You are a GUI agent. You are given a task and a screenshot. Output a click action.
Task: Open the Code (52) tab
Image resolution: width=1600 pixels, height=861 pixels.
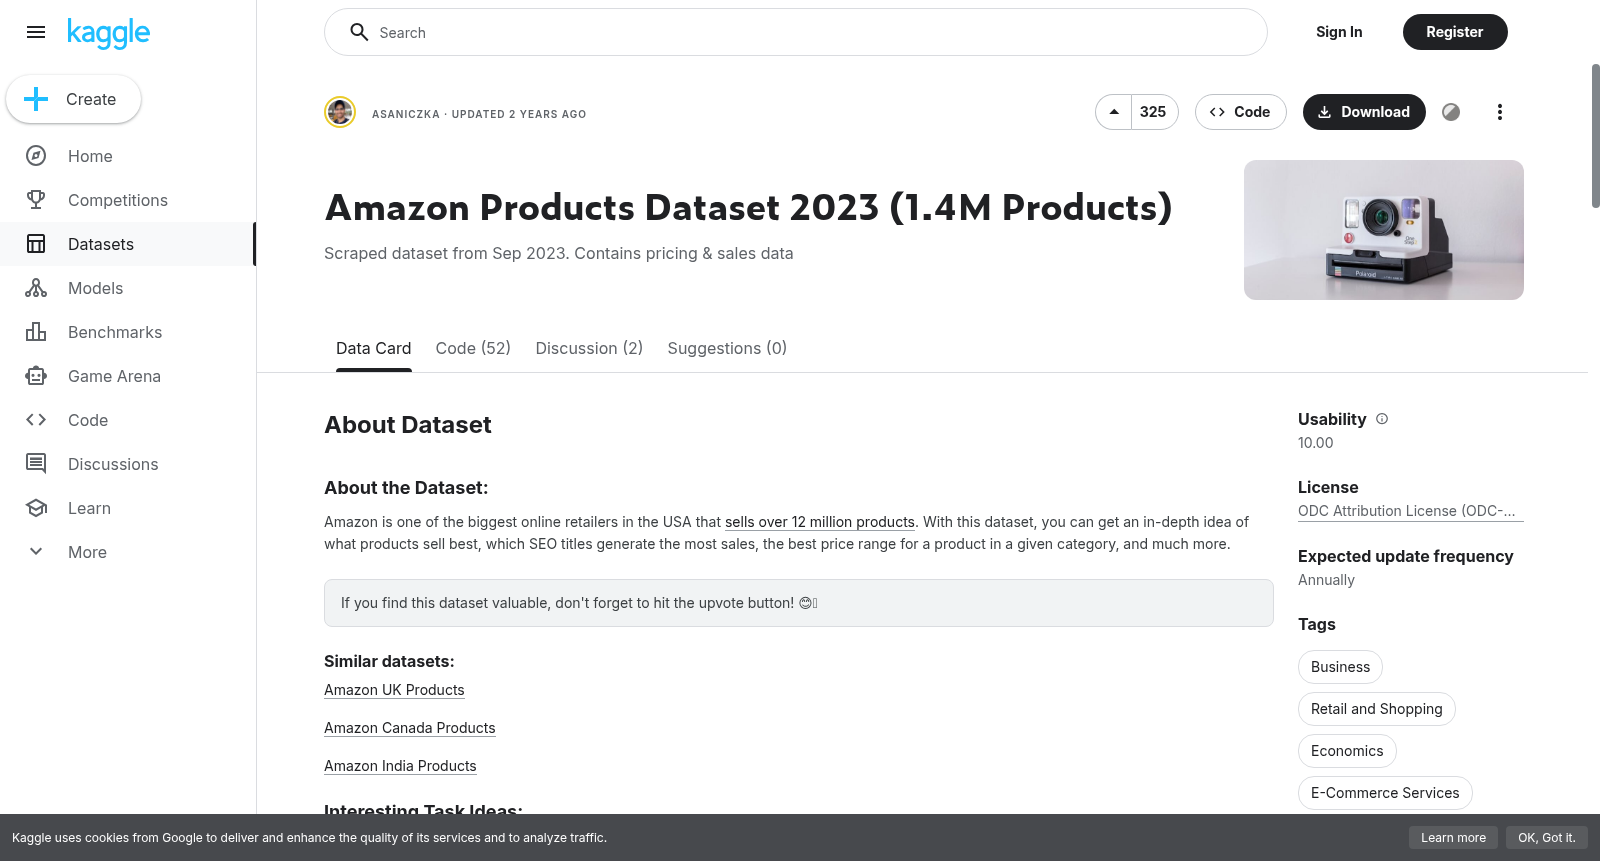[473, 348]
